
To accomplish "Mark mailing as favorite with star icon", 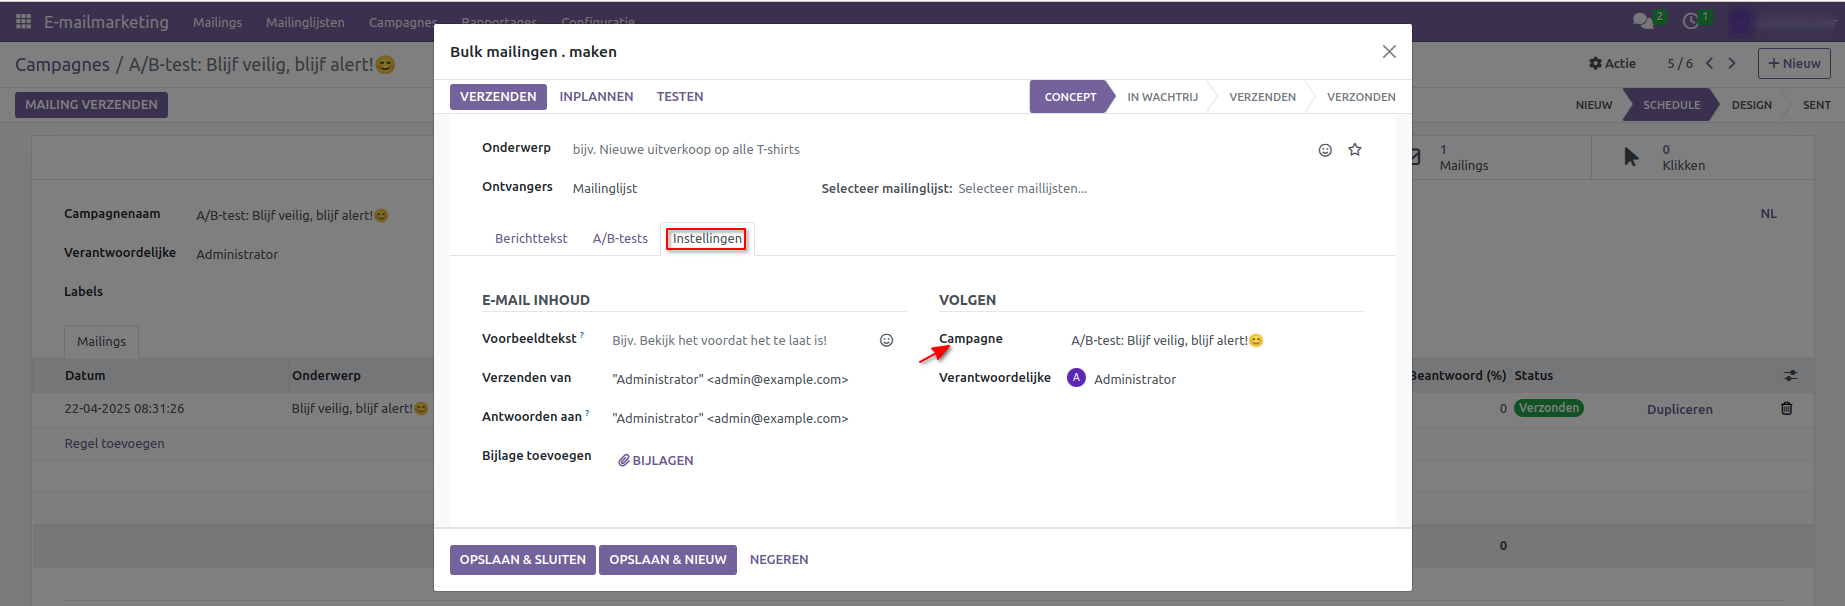I will (1355, 150).
